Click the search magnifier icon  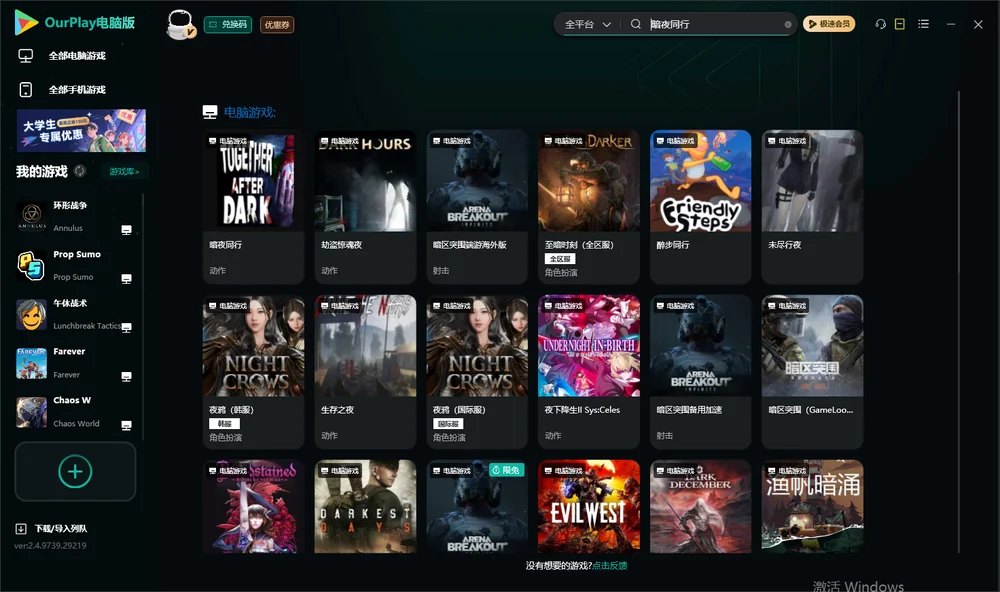tap(636, 24)
